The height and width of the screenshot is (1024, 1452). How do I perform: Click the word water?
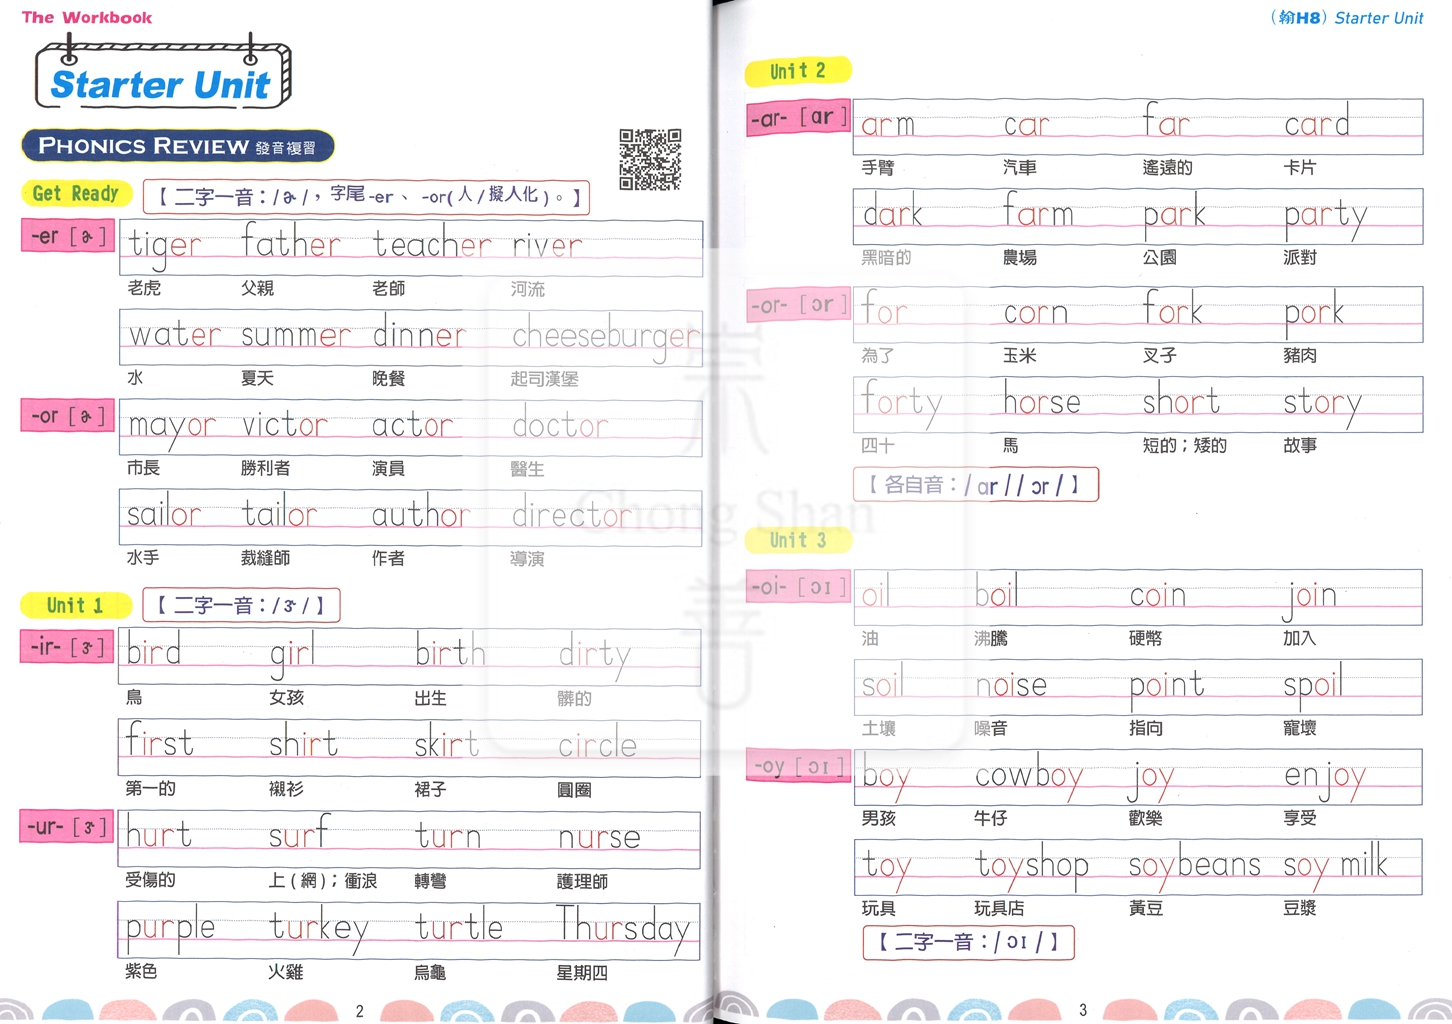pyautogui.click(x=175, y=334)
